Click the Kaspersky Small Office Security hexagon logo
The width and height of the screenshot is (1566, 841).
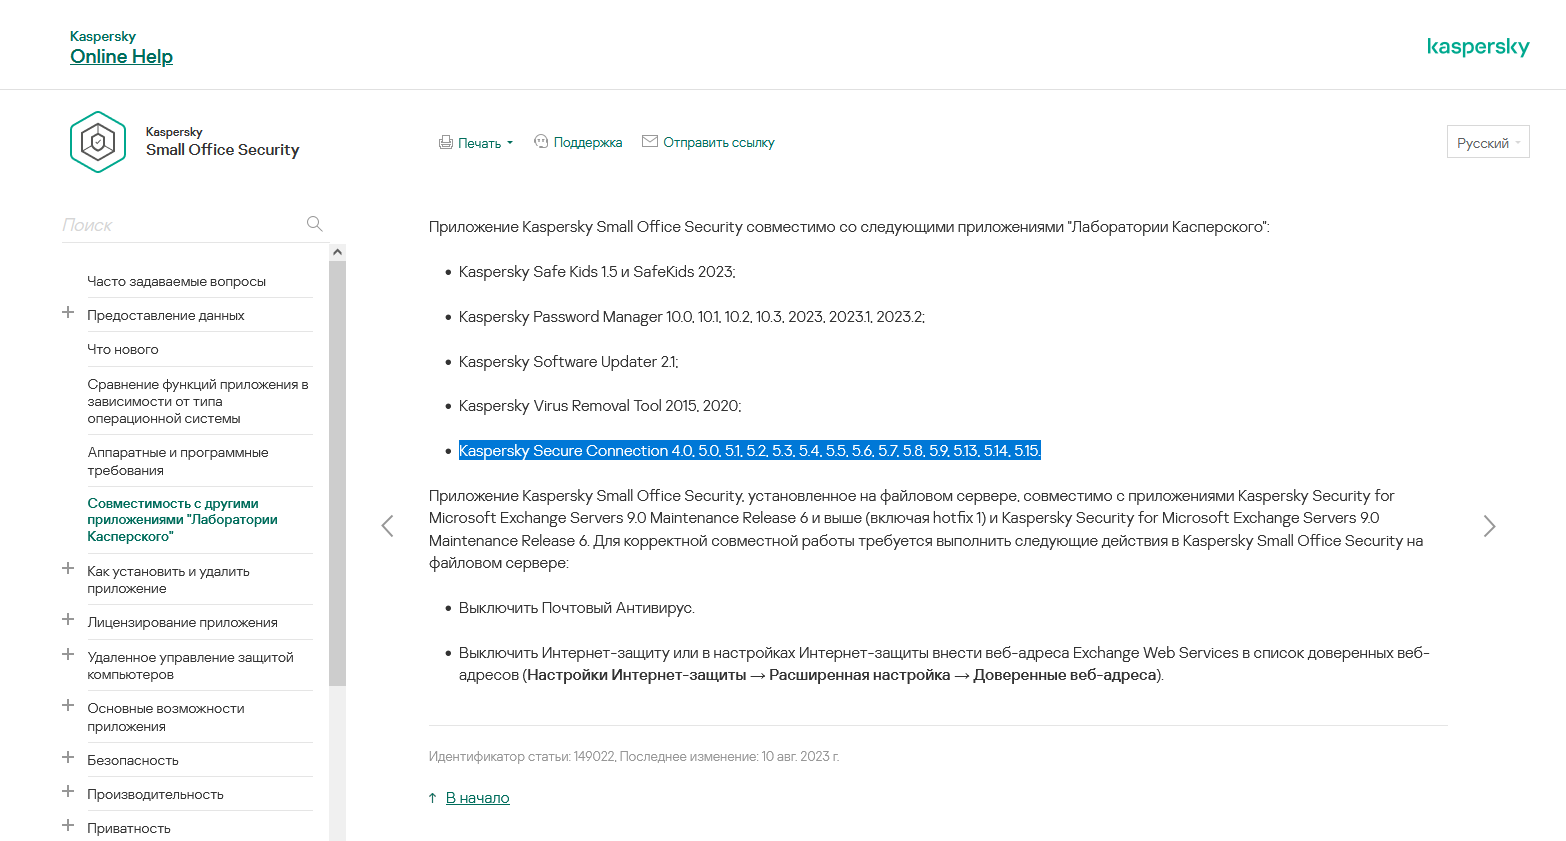[98, 142]
